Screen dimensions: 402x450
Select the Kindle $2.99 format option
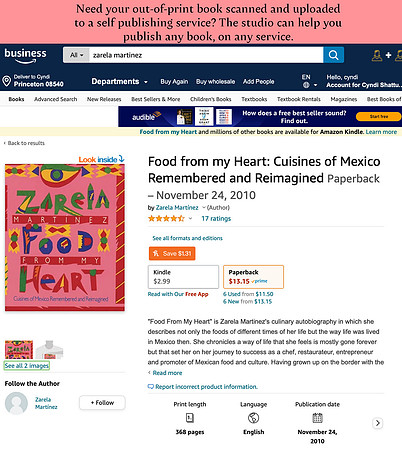point(183,277)
